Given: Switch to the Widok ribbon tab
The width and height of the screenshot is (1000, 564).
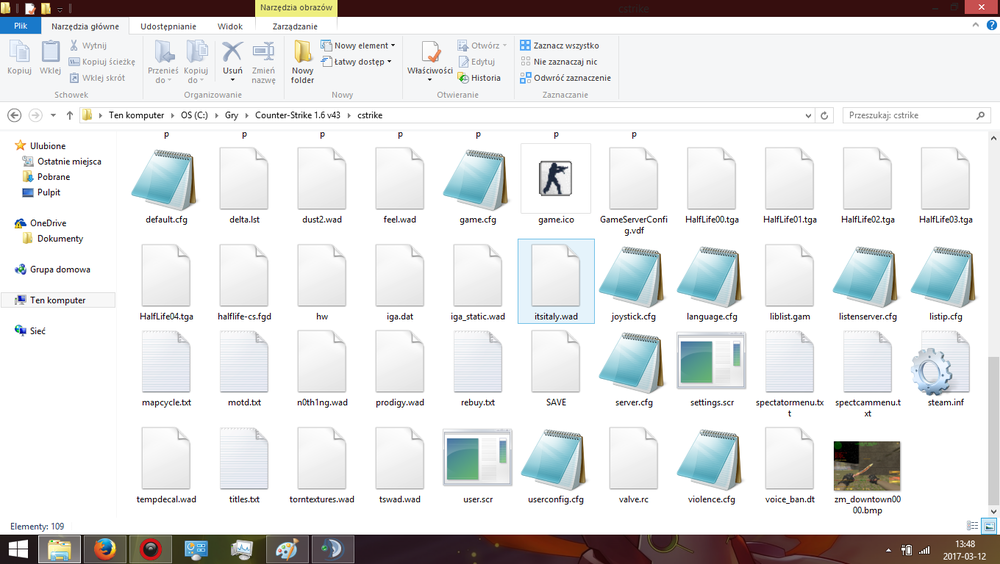Looking at the screenshot, I should 230,25.
